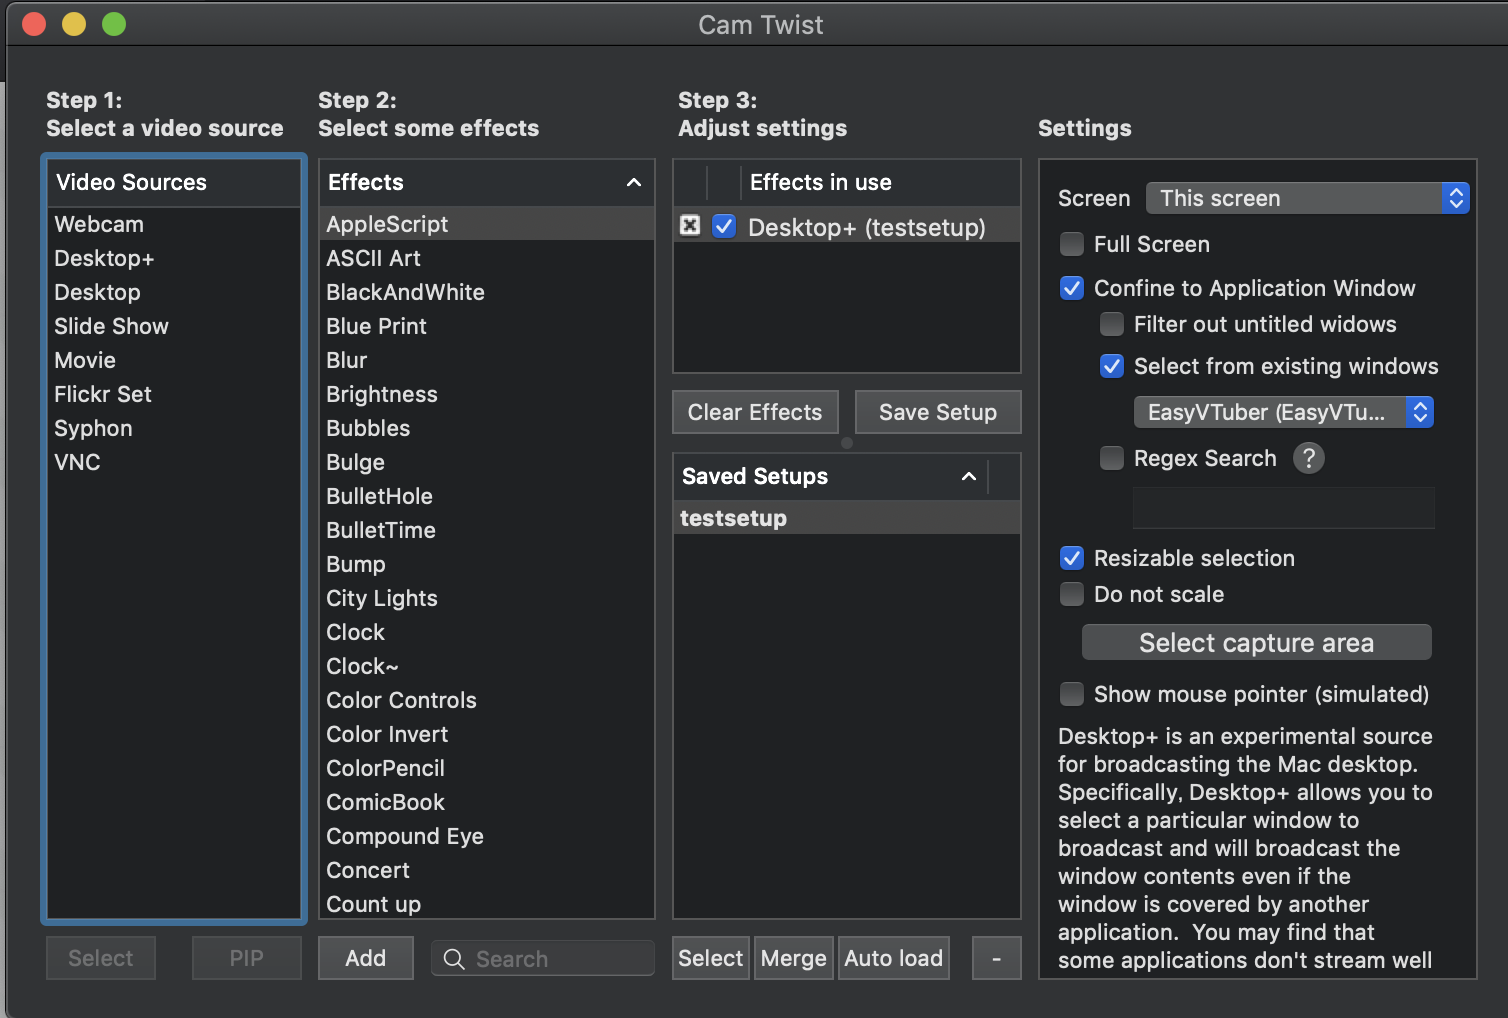Uncheck Confine to Application Window

point(1072,288)
